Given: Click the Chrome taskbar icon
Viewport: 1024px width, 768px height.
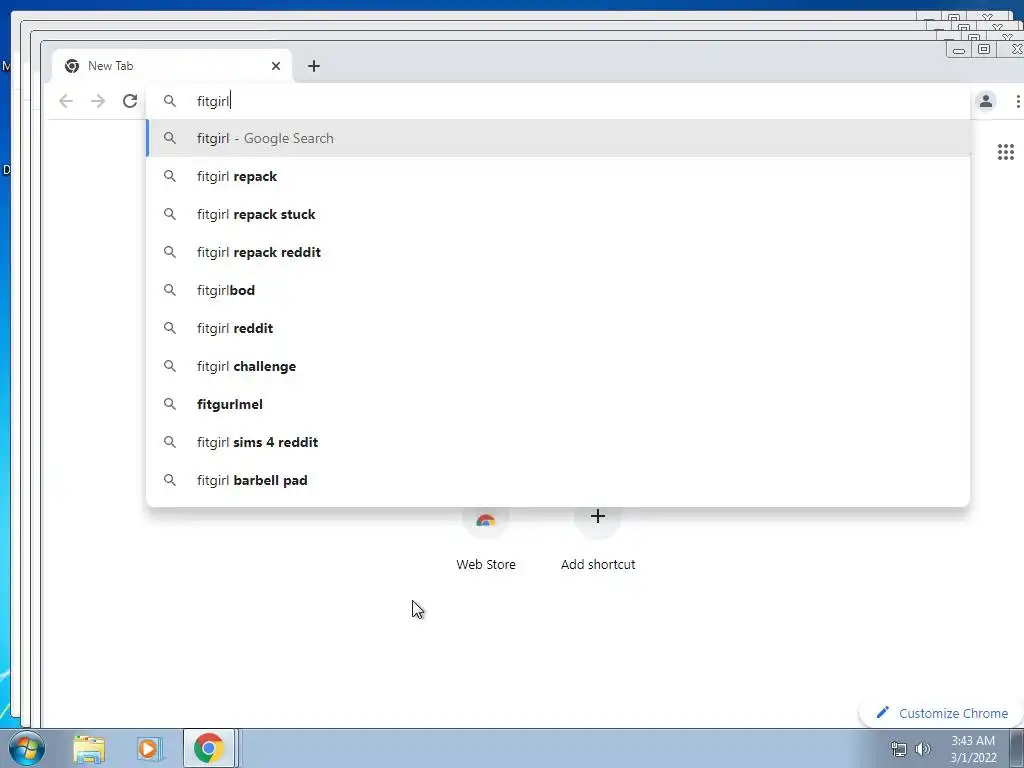Looking at the screenshot, I should click(209, 748).
